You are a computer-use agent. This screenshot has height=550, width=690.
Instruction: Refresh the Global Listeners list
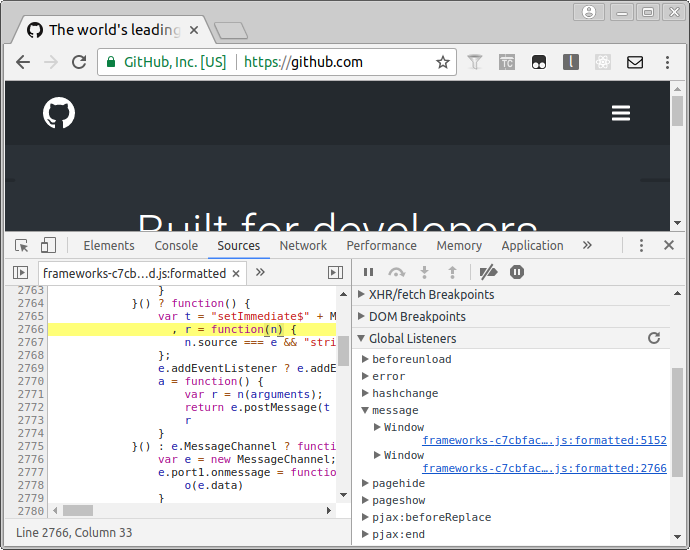point(654,338)
